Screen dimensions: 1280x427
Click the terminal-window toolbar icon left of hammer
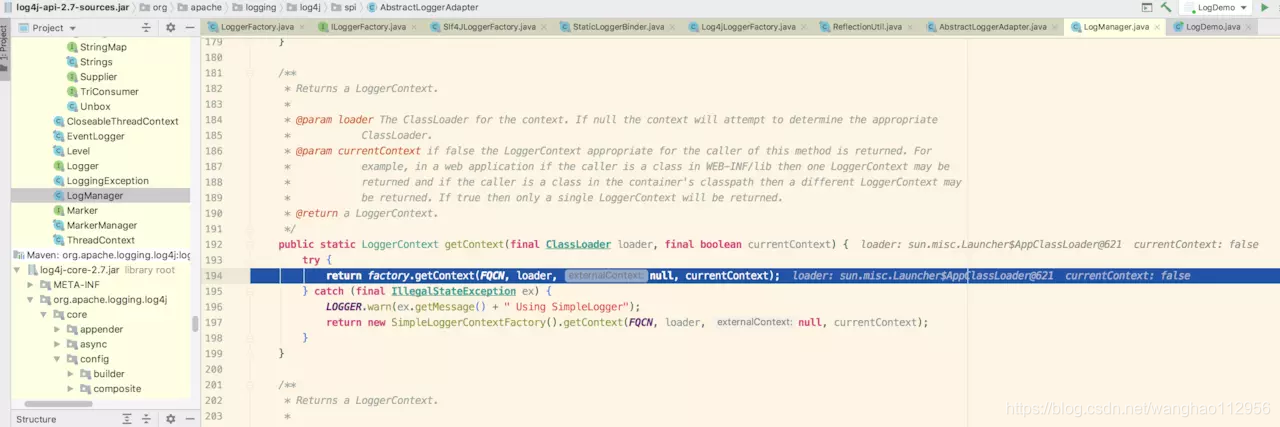click(x=1146, y=7)
